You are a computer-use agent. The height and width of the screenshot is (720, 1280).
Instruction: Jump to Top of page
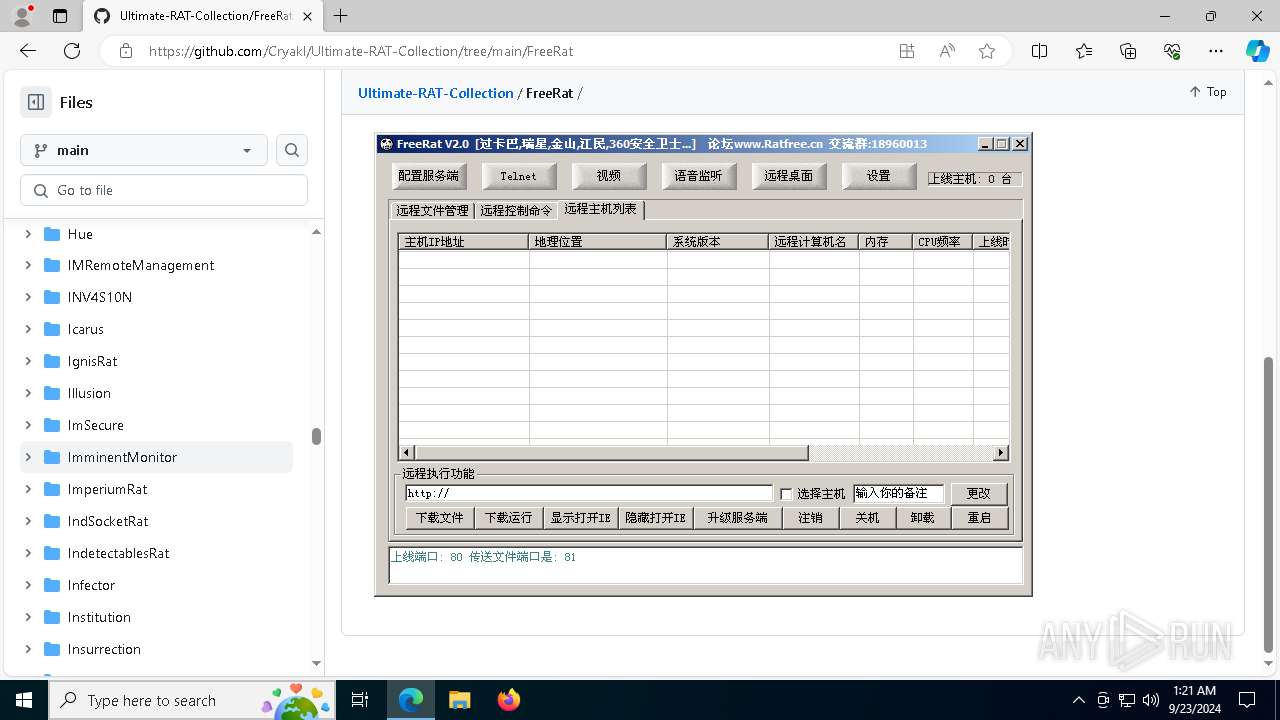coord(1207,92)
